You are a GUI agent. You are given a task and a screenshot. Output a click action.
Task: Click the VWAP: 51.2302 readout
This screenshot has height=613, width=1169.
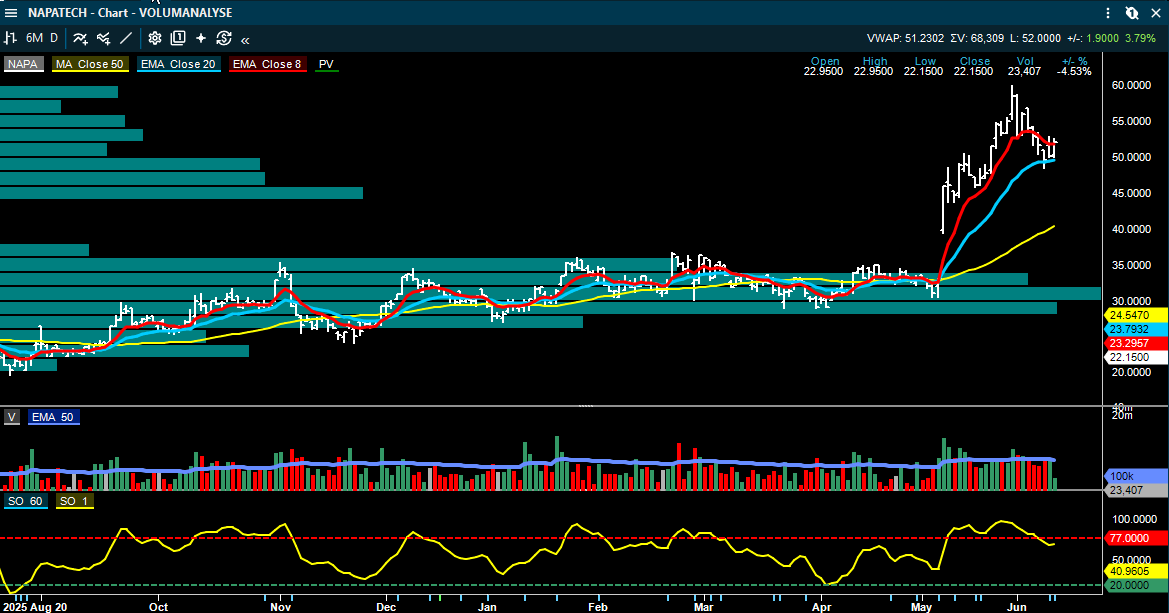(x=905, y=38)
